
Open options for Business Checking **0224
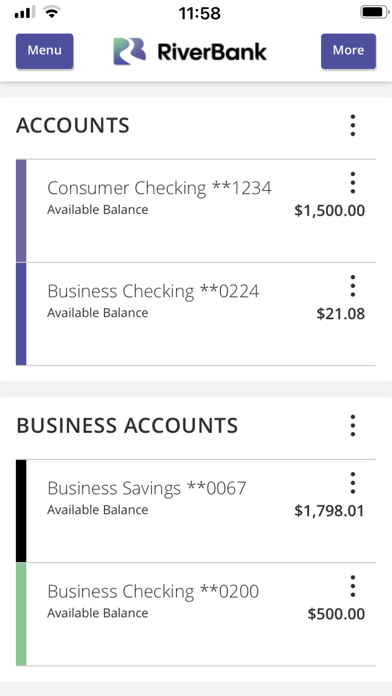(x=352, y=286)
